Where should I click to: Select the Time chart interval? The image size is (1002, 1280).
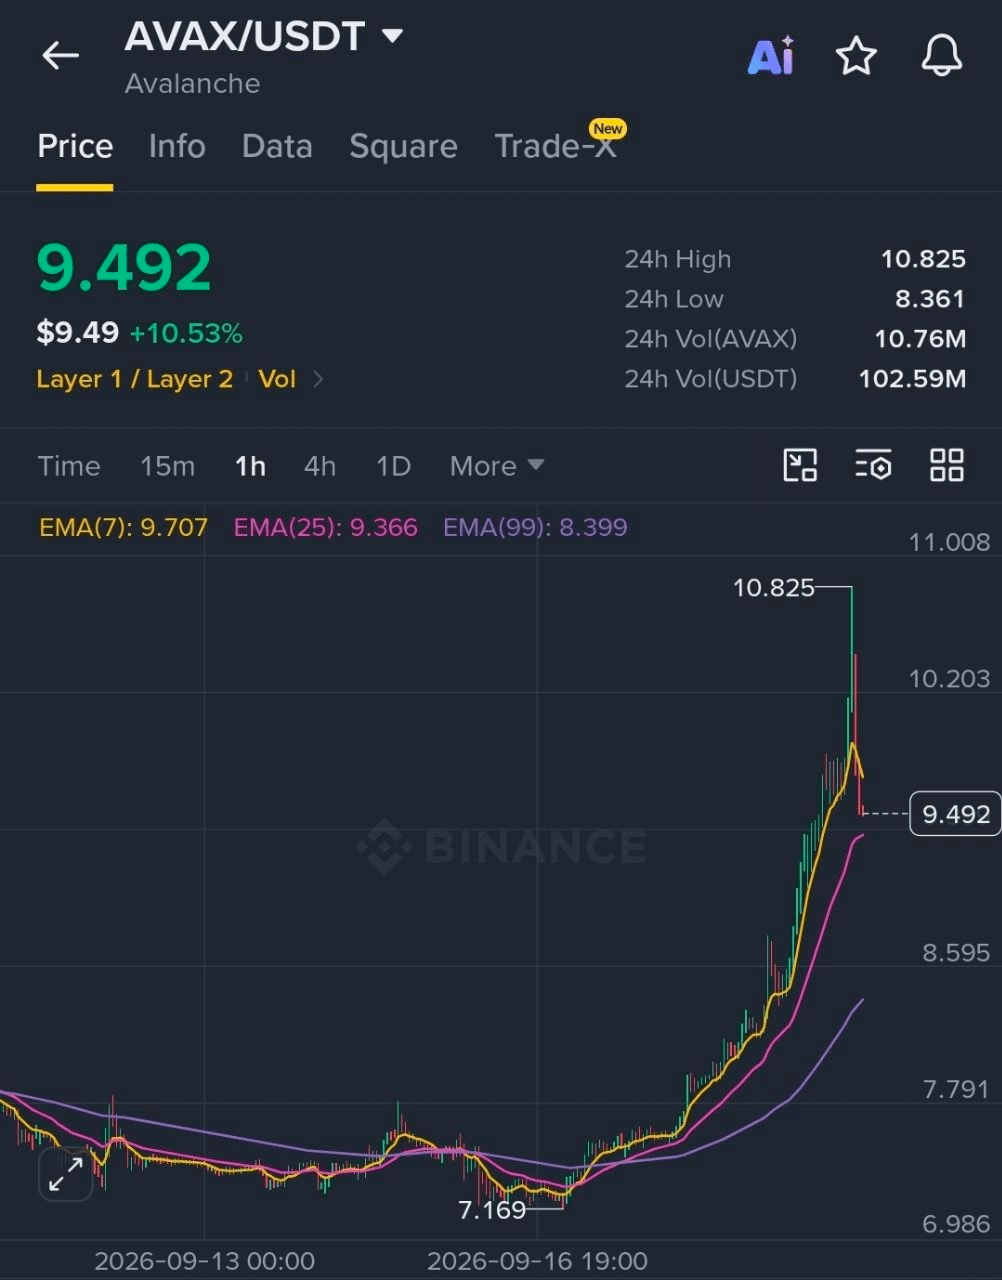[69, 466]
